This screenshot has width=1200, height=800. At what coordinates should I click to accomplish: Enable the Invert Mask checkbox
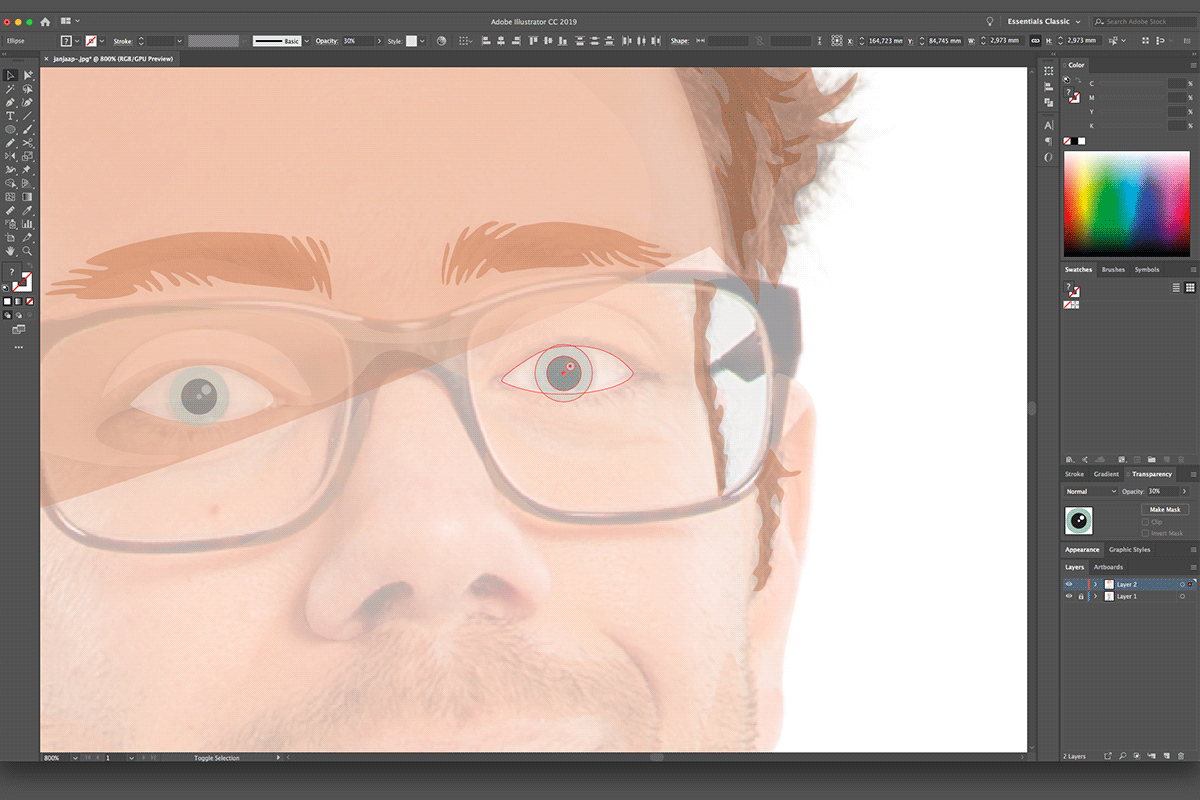tap(1145, 533)
